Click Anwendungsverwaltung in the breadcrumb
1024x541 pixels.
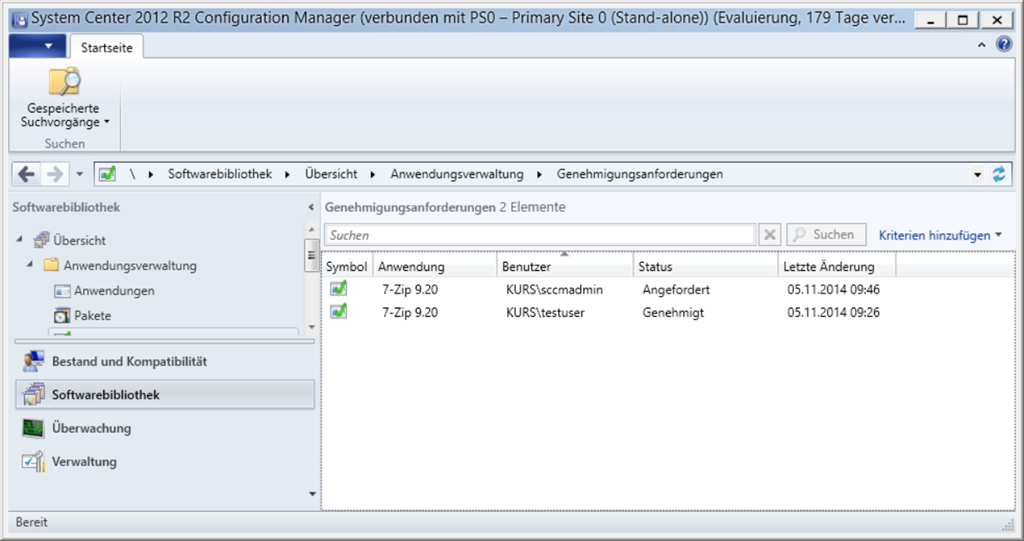click(x=457, y=174)
